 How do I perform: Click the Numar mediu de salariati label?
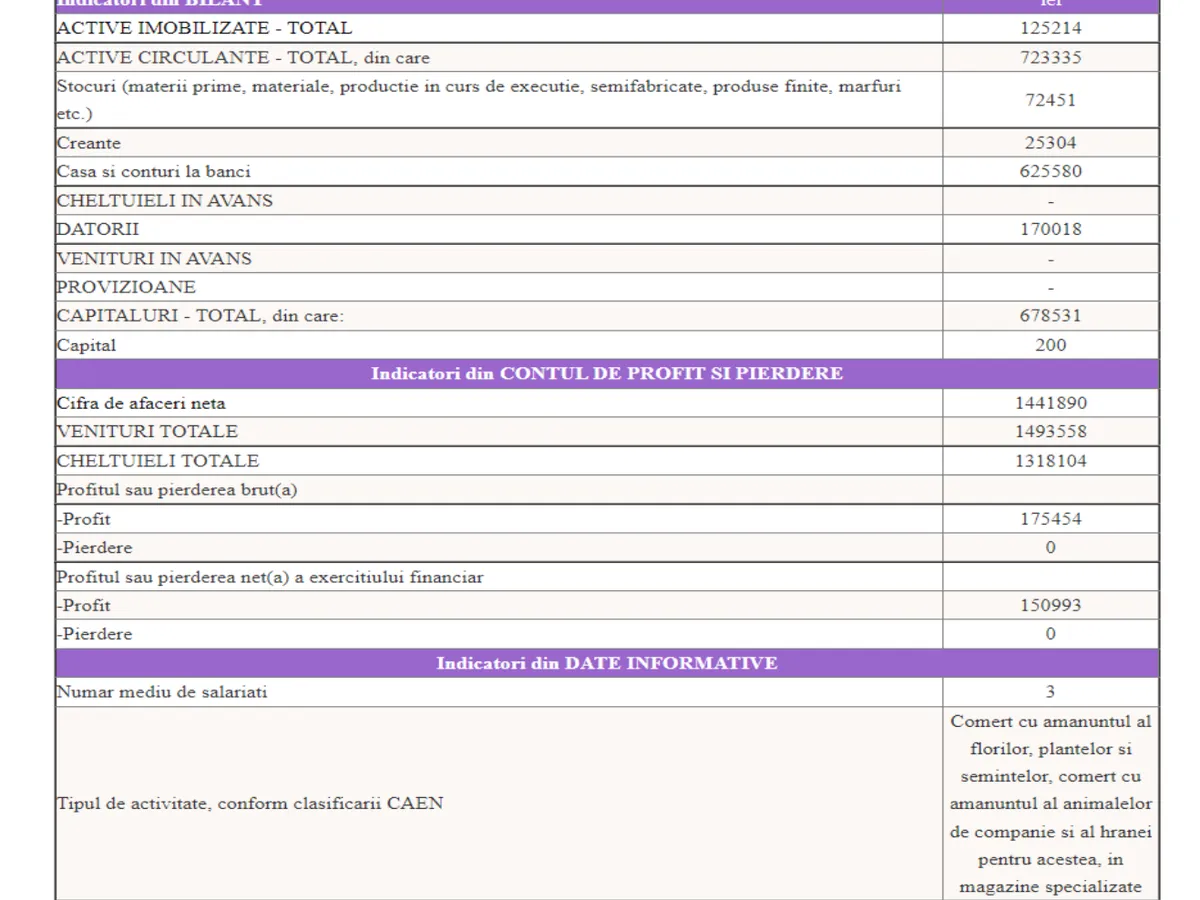pos(162,692)
